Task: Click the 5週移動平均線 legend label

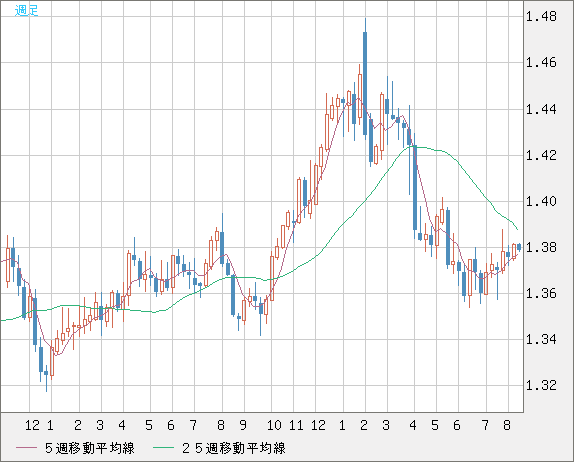Action: click(90, 448)
